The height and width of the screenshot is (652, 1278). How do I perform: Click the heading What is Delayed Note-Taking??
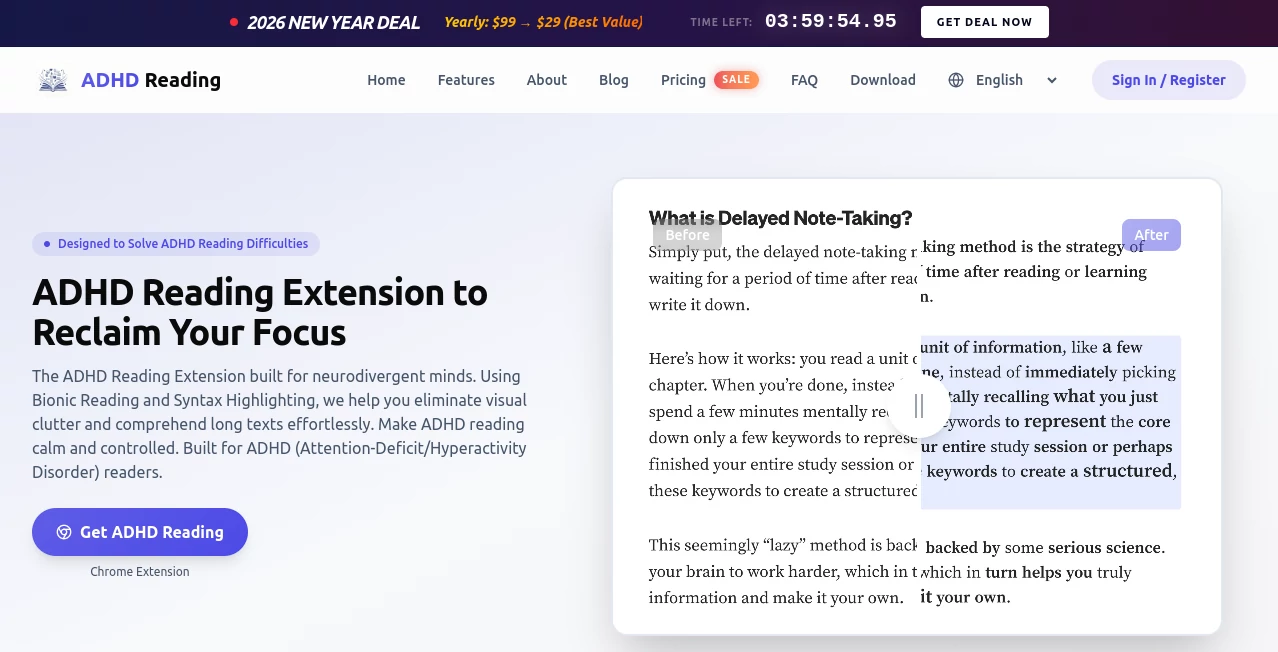(780, 218)
